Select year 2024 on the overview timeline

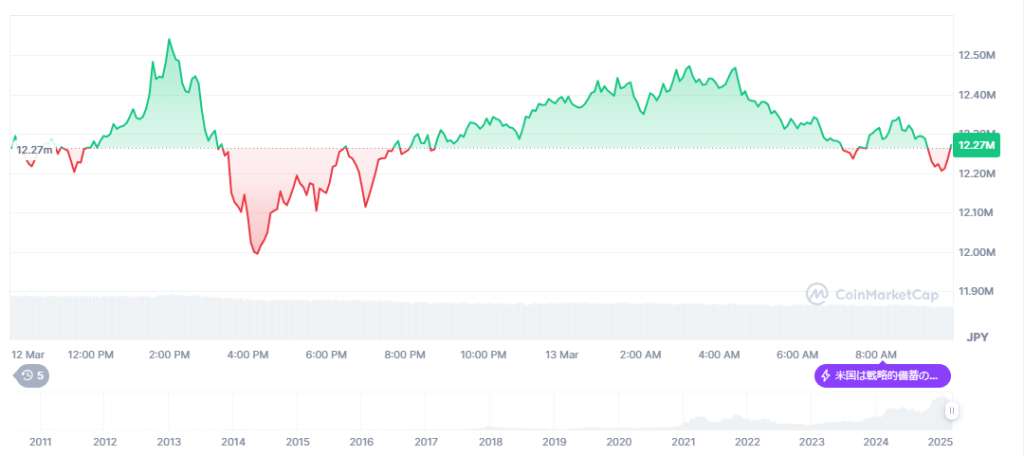(x=876, y=441)
